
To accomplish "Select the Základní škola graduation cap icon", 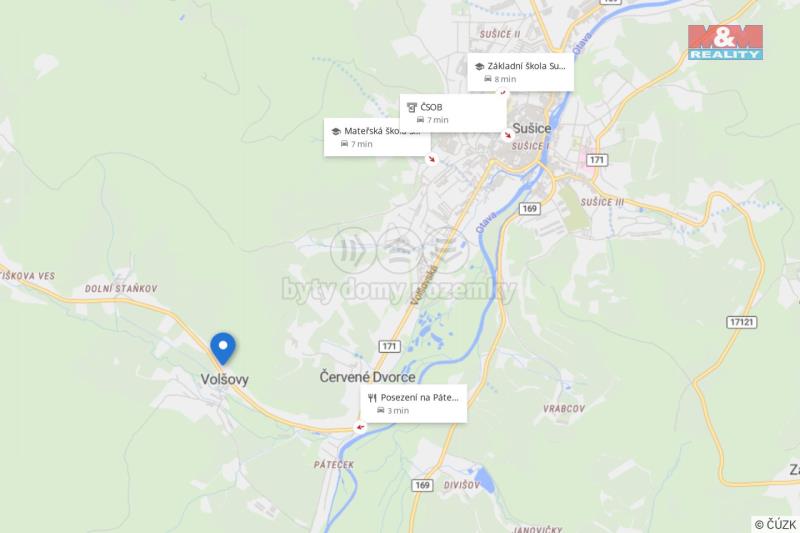I will point(479,66).
